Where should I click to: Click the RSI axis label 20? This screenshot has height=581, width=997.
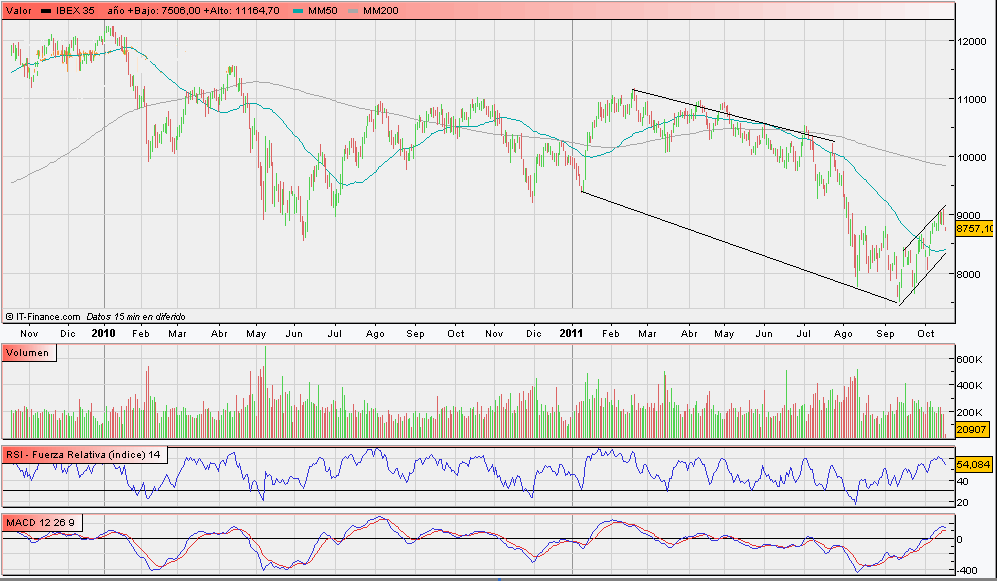(963, 502)
